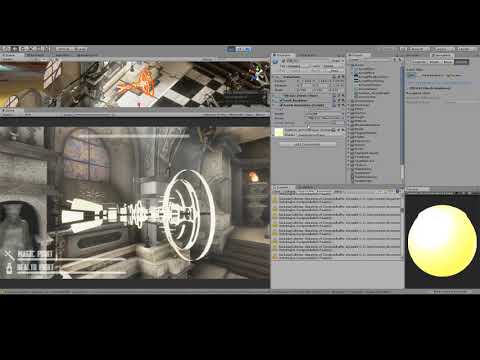Select the Hand tool in top toolbar
The width and height of the screenshot is (480, 360).
6,49
